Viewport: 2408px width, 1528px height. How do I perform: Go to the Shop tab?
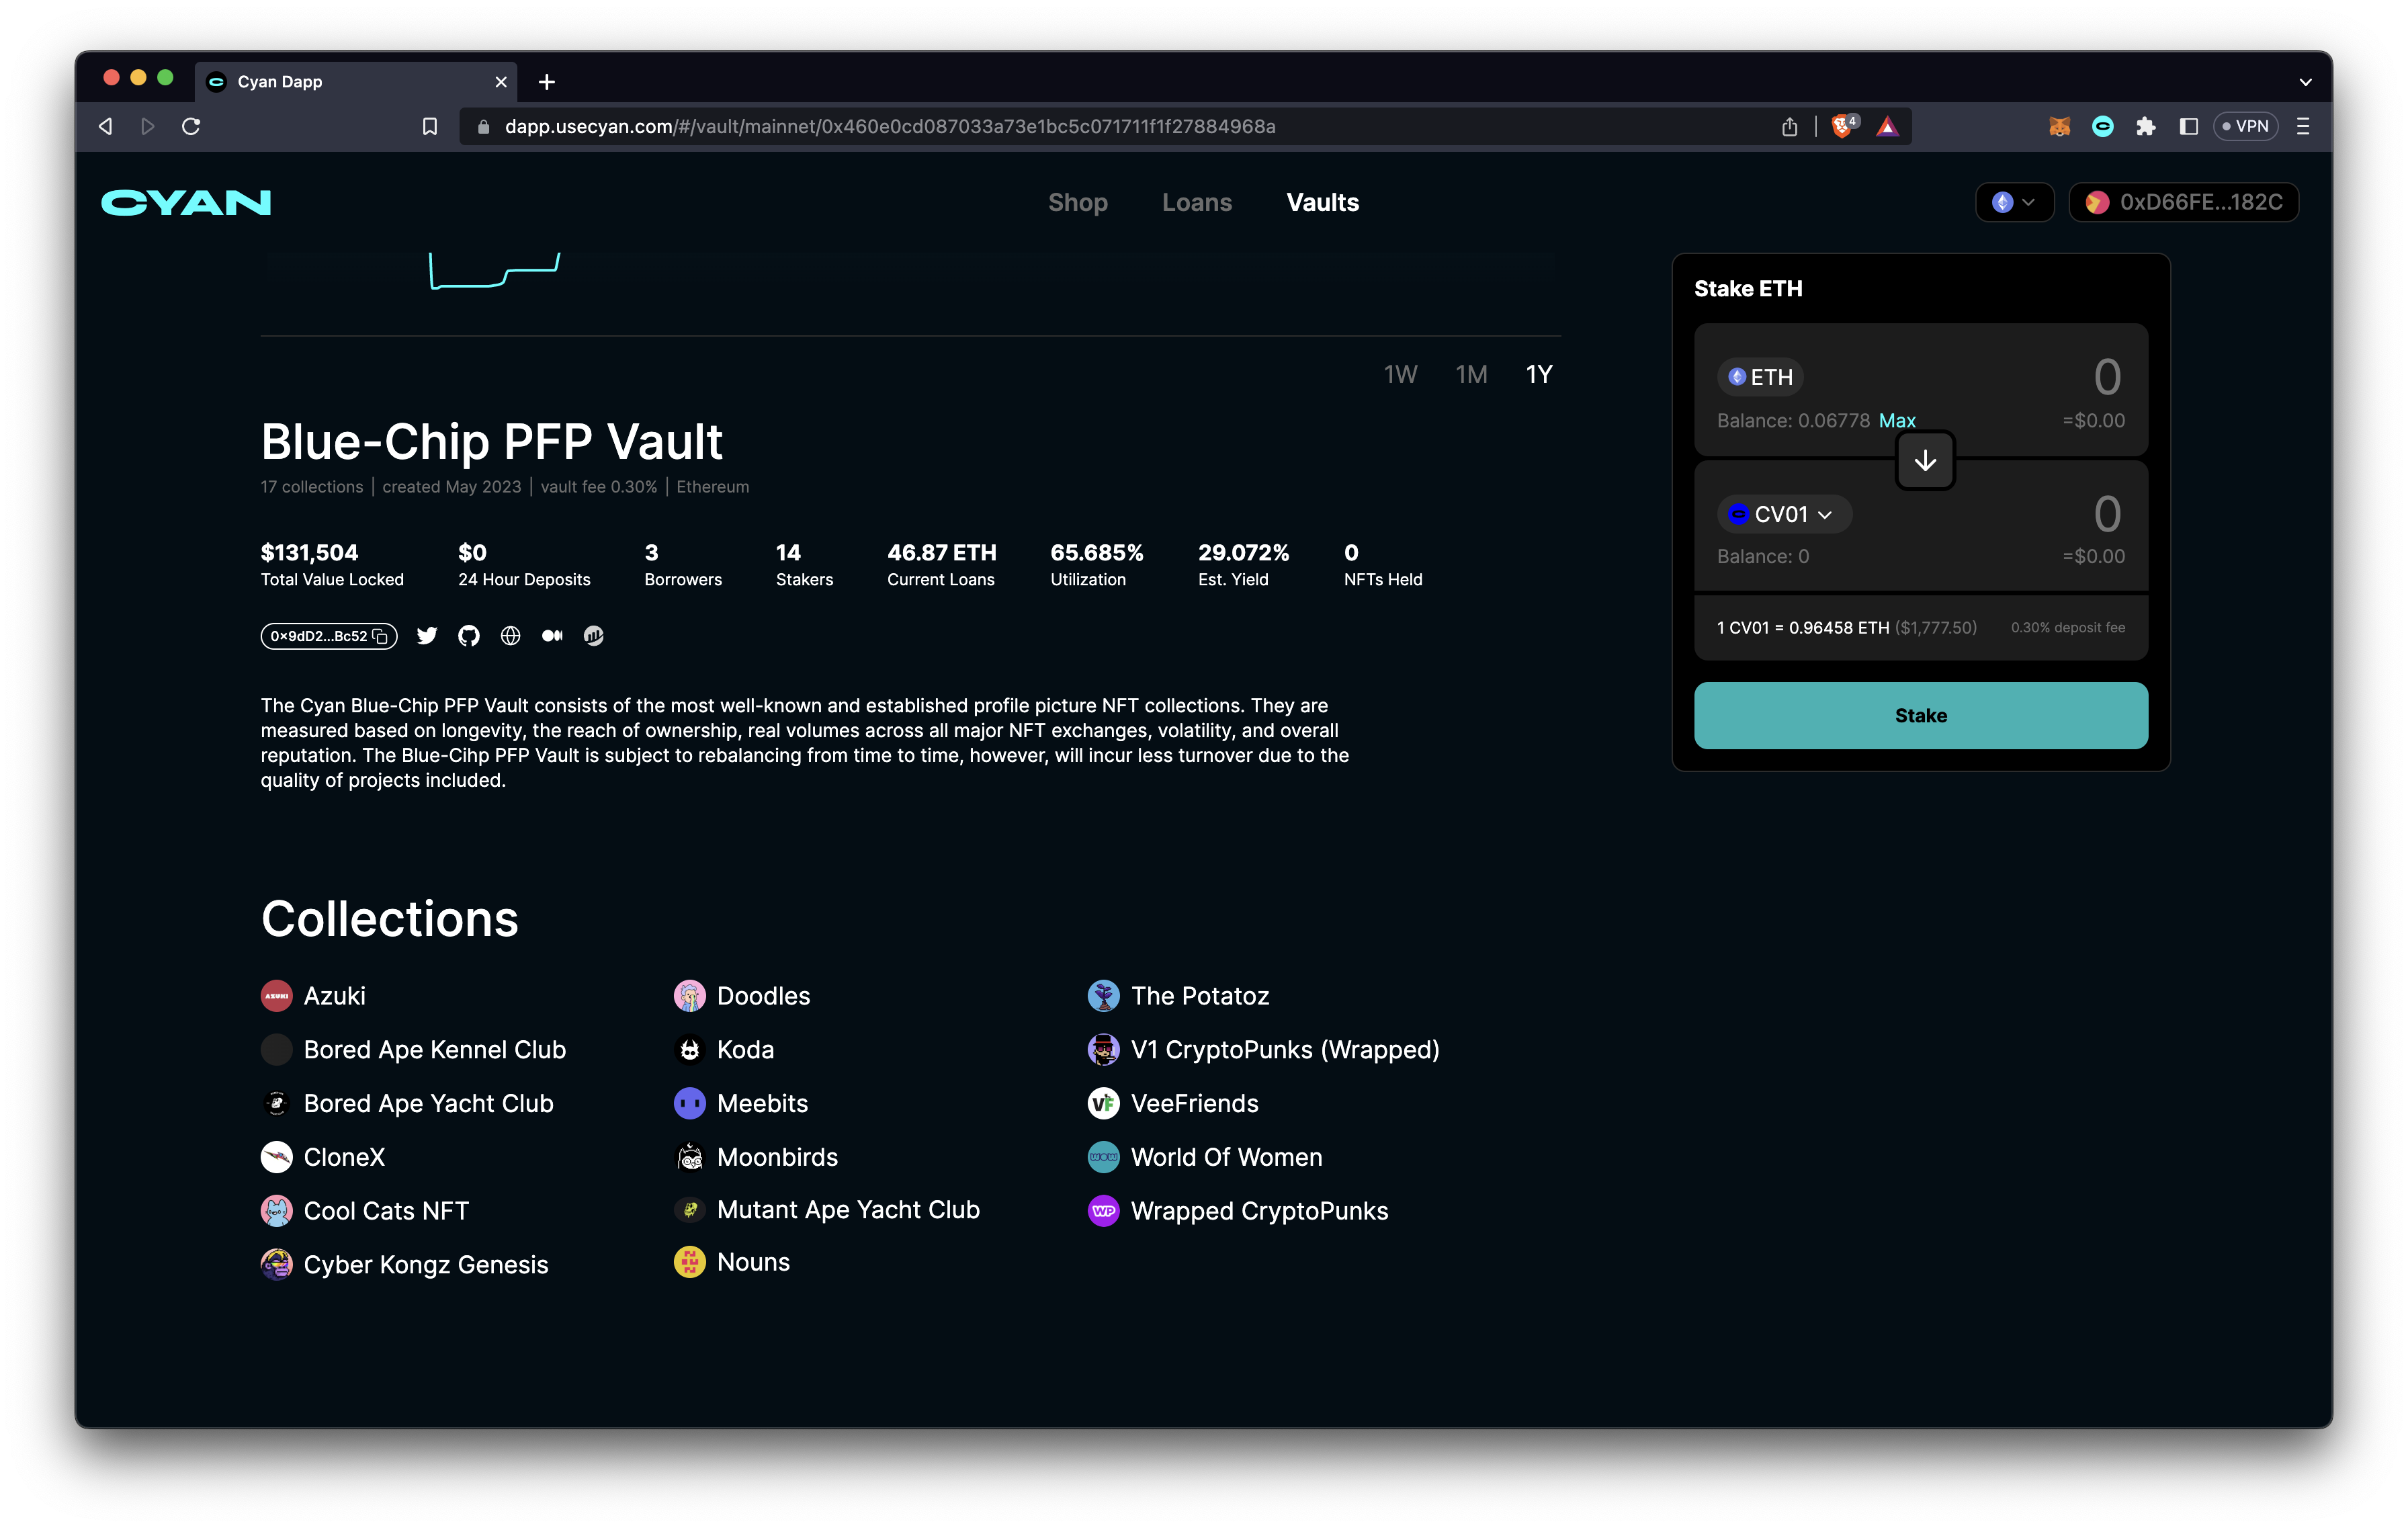coord(1077,202)
